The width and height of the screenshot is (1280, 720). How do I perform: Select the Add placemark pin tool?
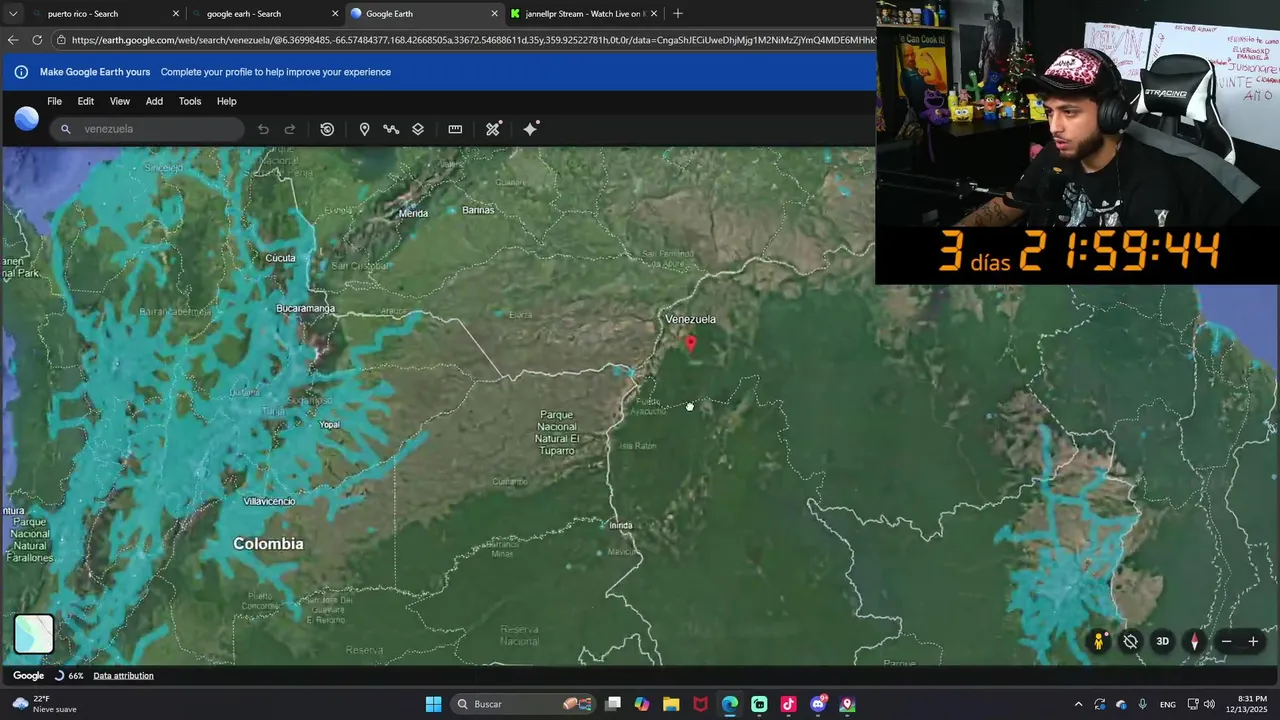[x=364, y=129]
